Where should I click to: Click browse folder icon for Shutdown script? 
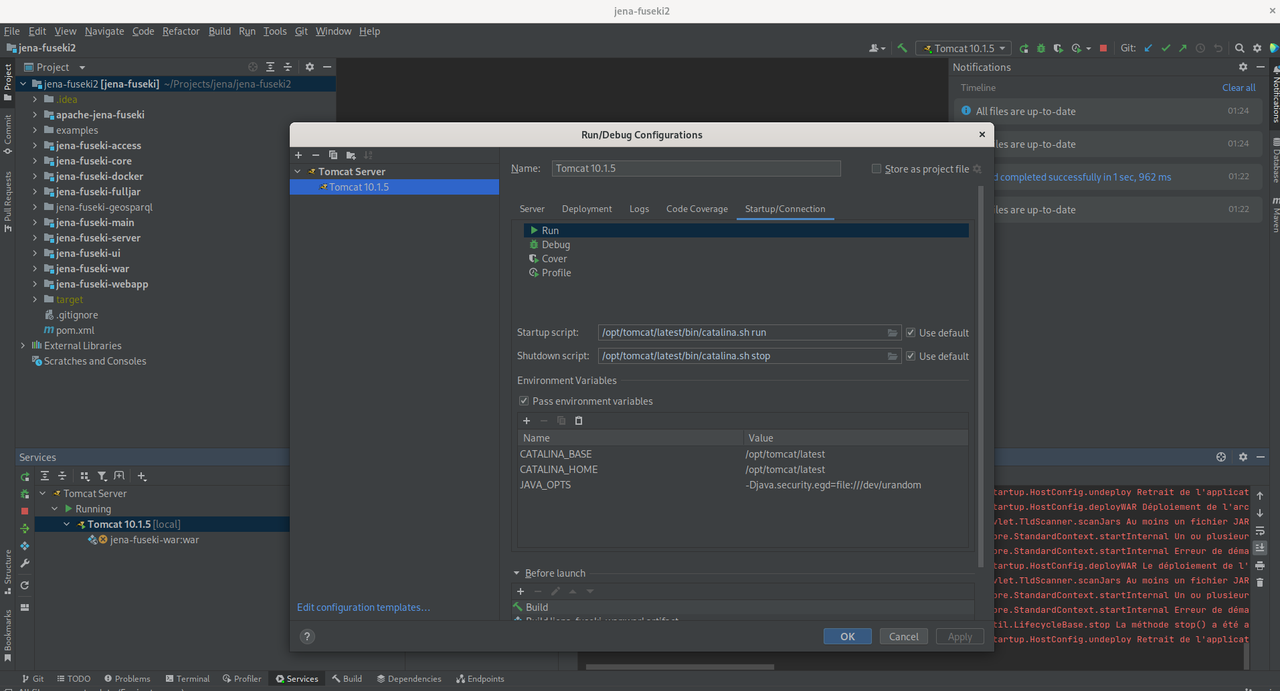892,356
